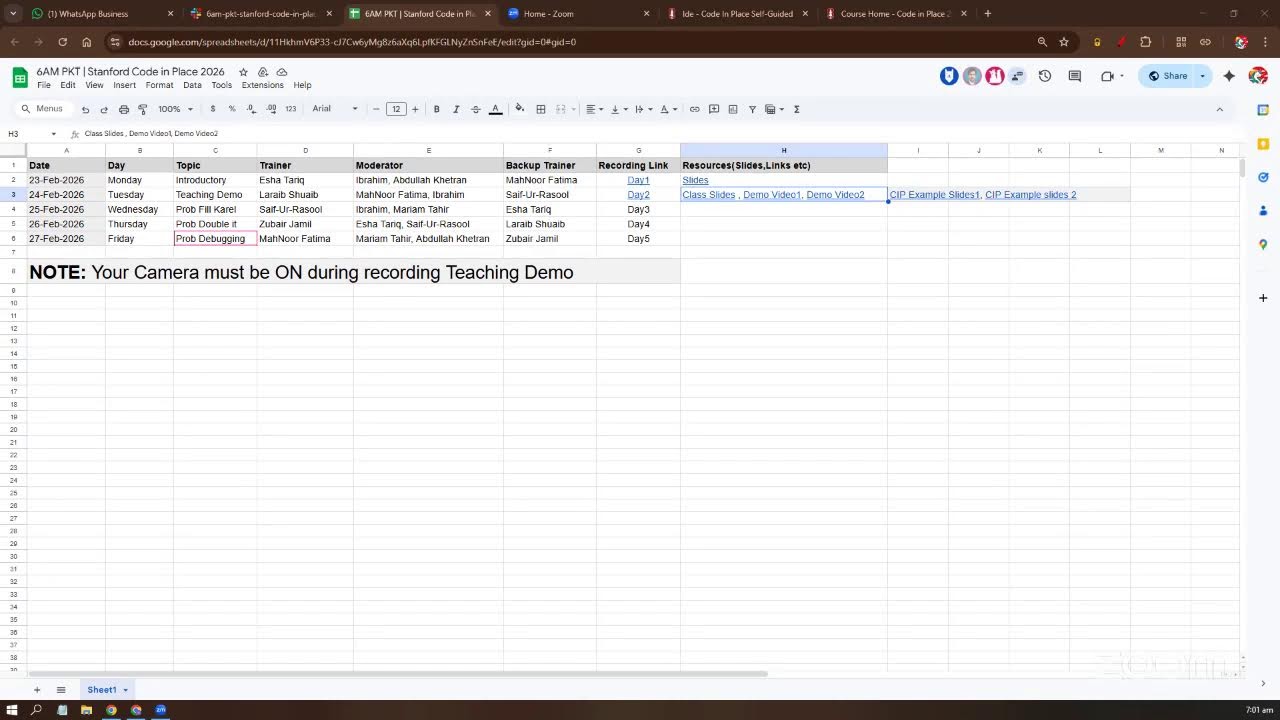Open the zoom level 100% dropdown
1280x720 pixels.
(x=174, y=109)
